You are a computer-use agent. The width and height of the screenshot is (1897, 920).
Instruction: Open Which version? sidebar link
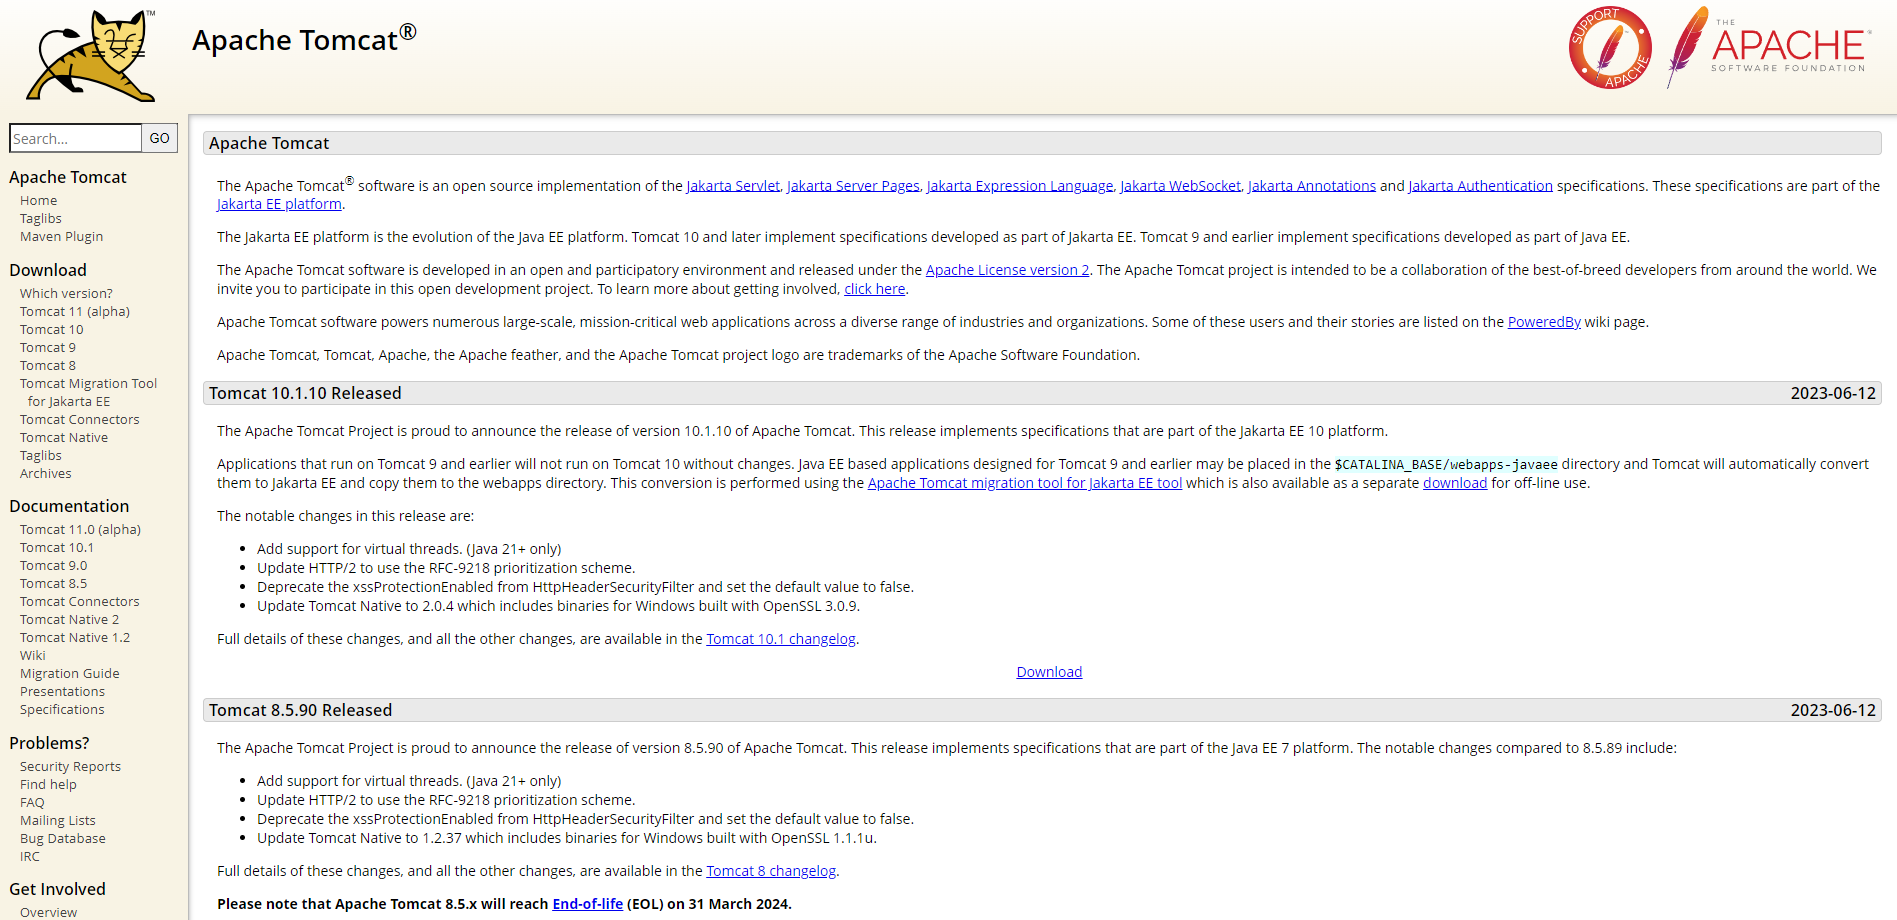click(x=66, y=293)
